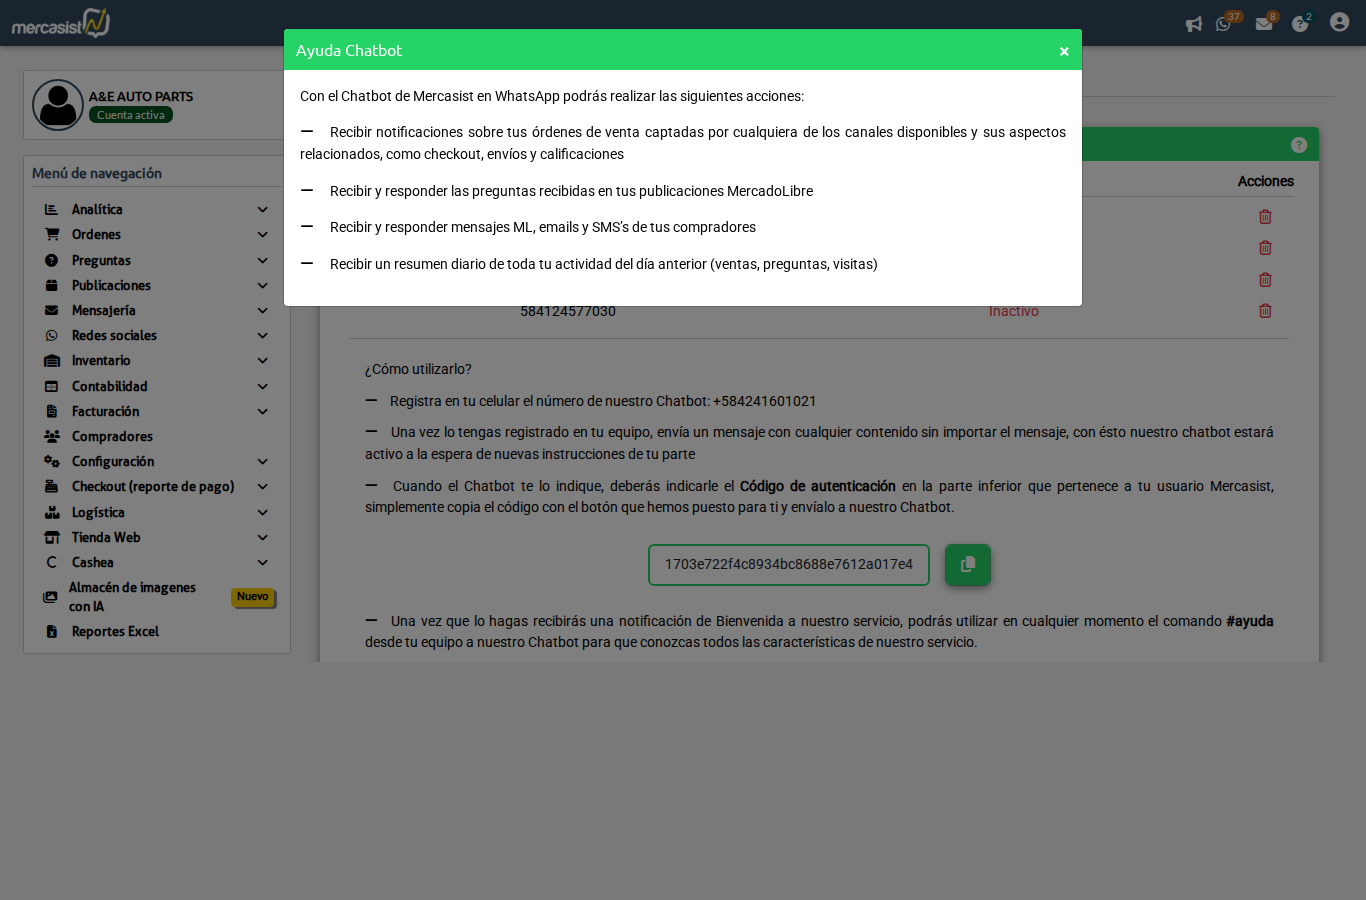Open WhatsApp notifications with 37 badge
1366x900 pixels.
[x=1224, y=22]
